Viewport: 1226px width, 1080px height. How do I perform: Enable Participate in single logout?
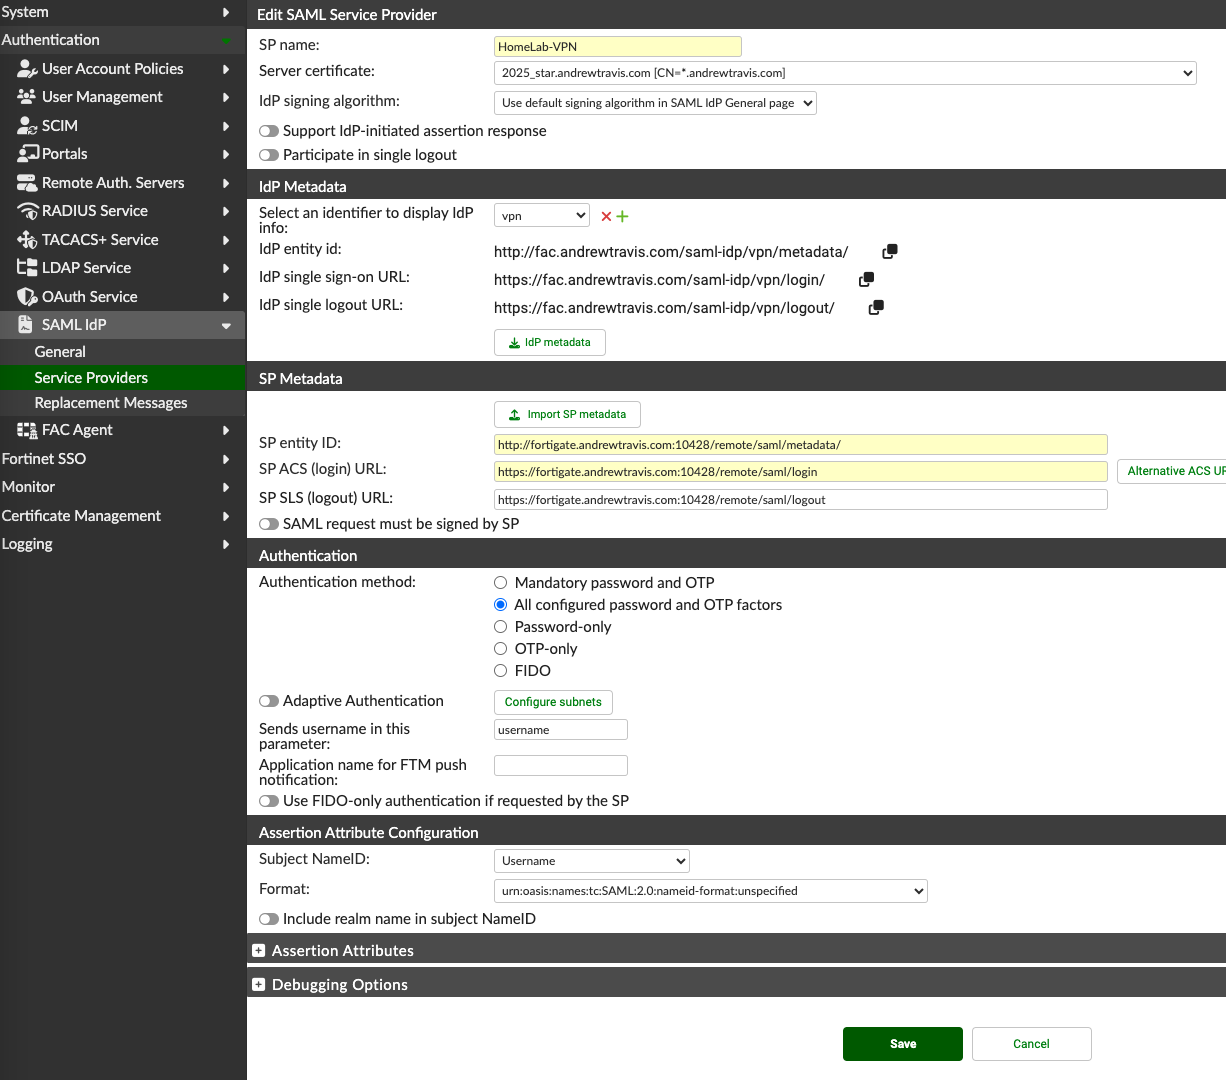(x=268, y=155)
